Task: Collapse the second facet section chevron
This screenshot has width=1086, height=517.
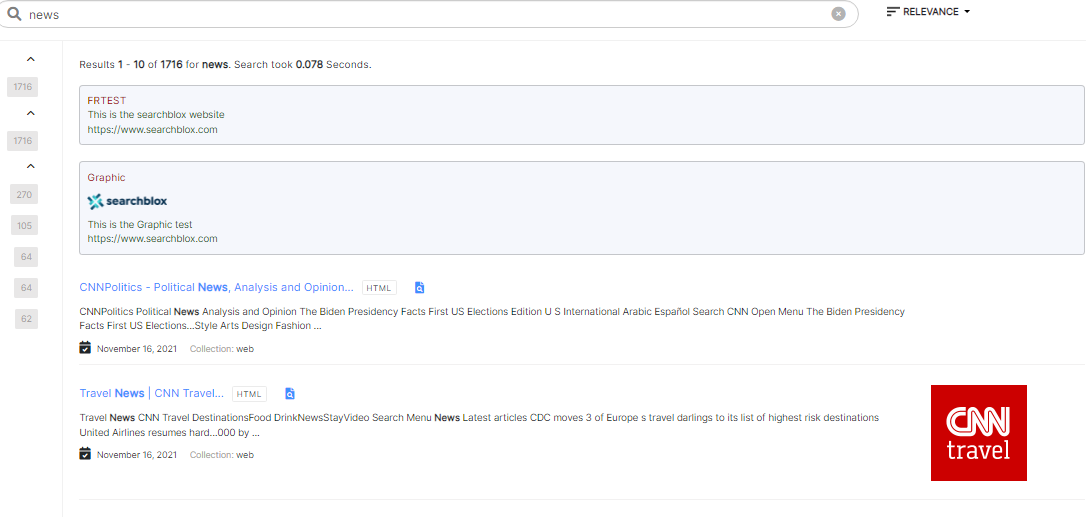Action: 30,113
